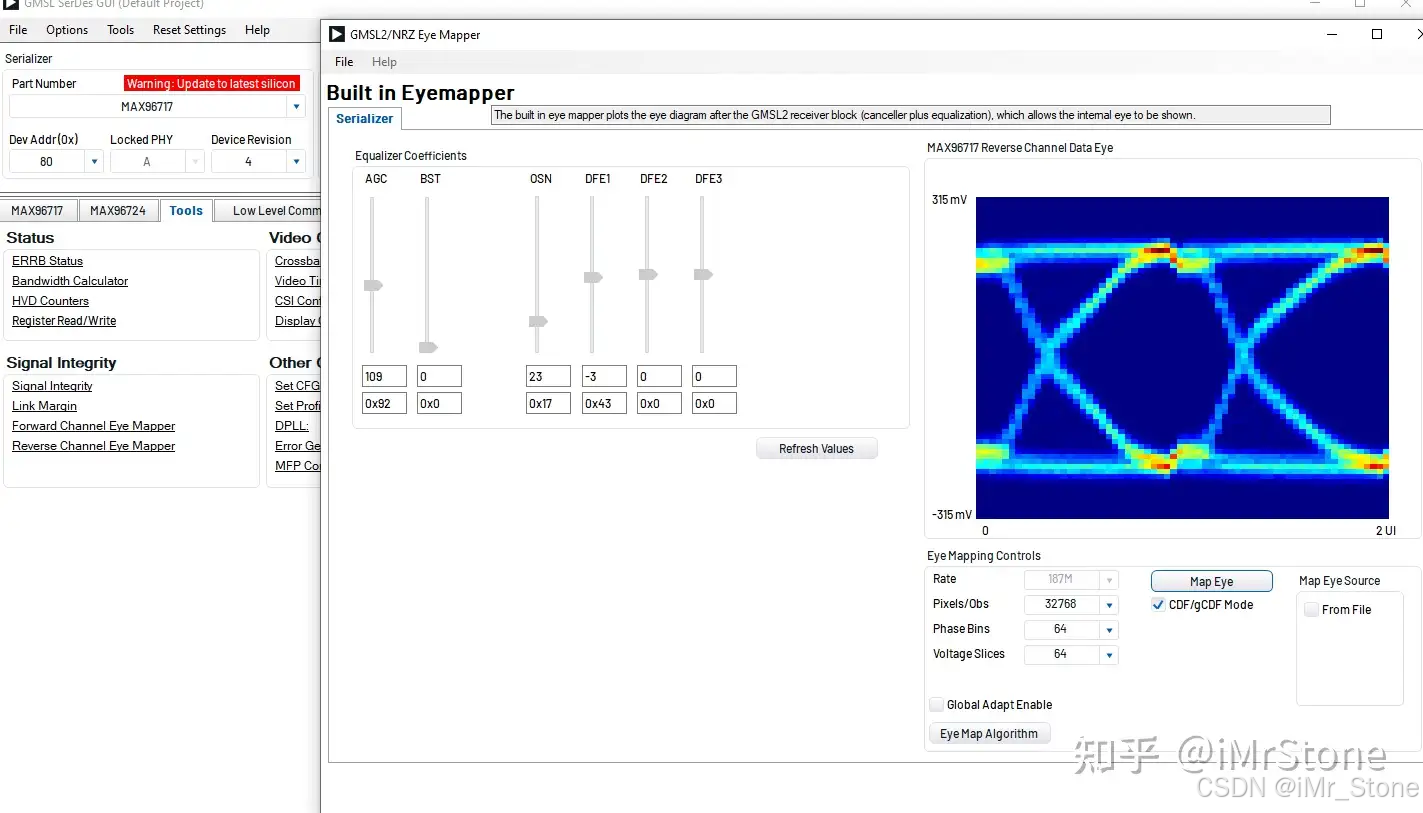Switch to the MAX96717 tab
Screen dimensions: 1423x813
(x=37, y=211)
